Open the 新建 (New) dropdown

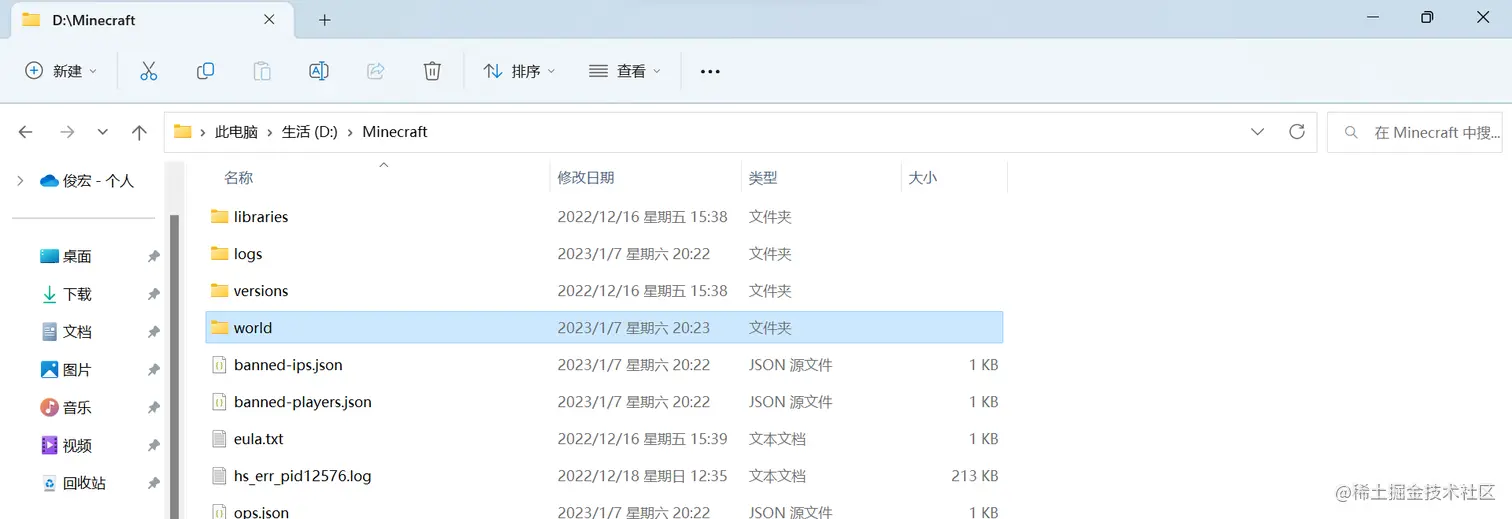[x=61, y=71]
